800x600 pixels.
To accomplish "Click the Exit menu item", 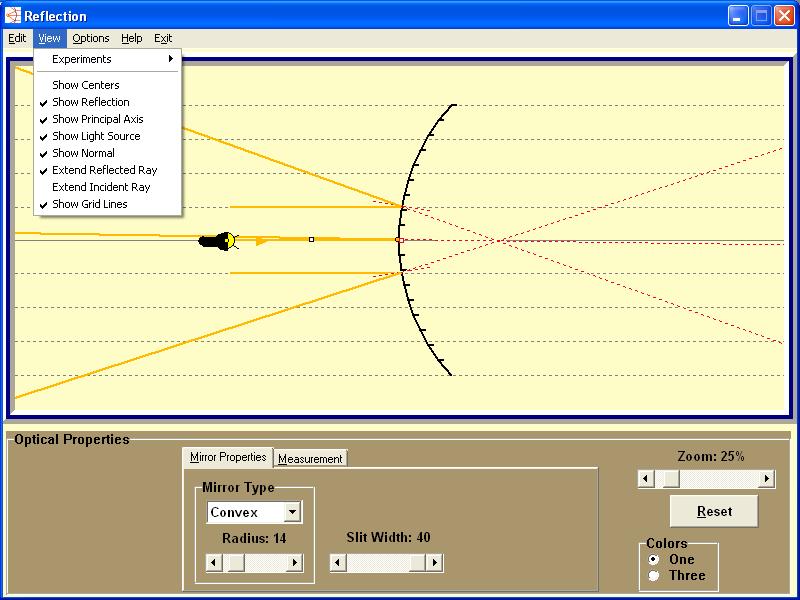I will [163, 38].
